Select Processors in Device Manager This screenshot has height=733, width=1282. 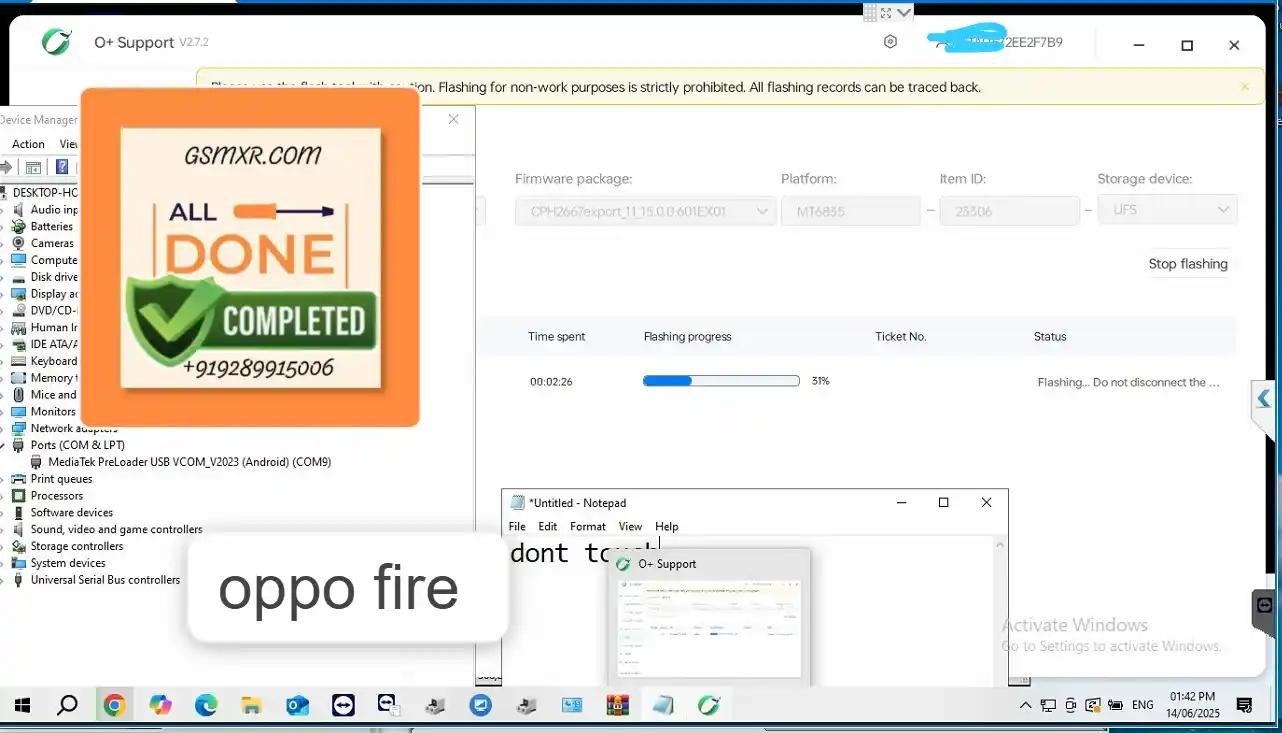57,496
